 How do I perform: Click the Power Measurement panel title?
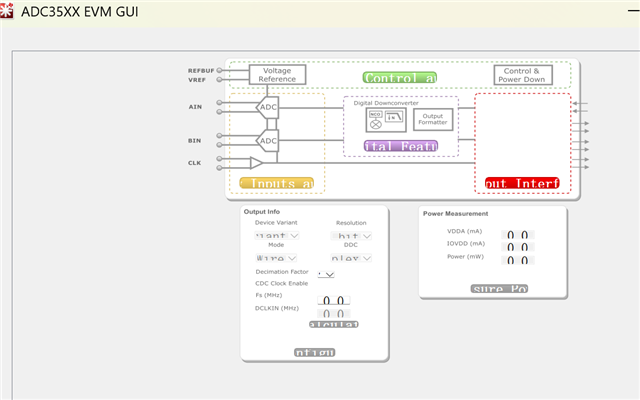(456, 213)
